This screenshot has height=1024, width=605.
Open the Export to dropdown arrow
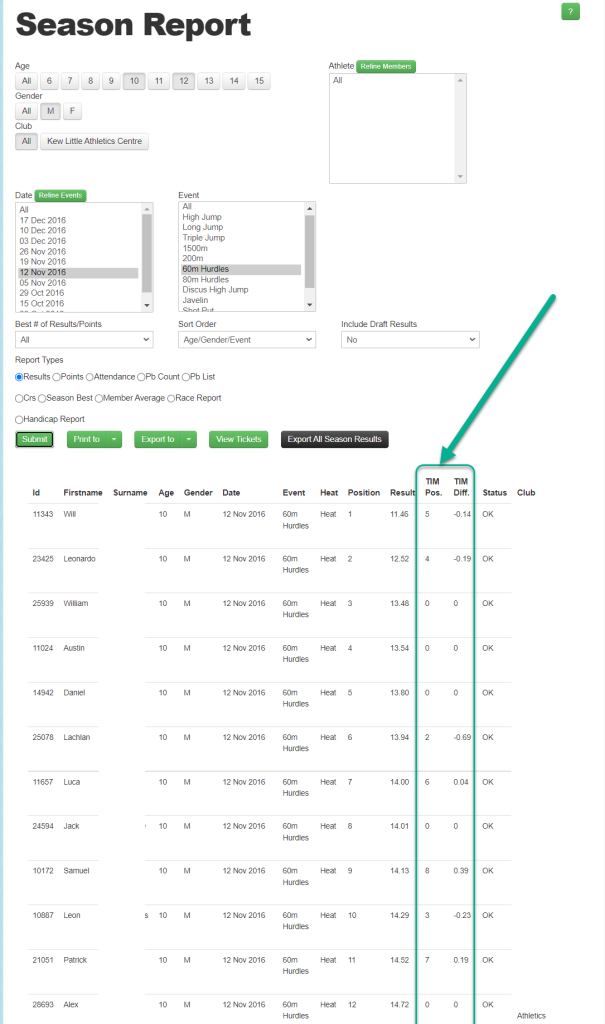(190, 439)
